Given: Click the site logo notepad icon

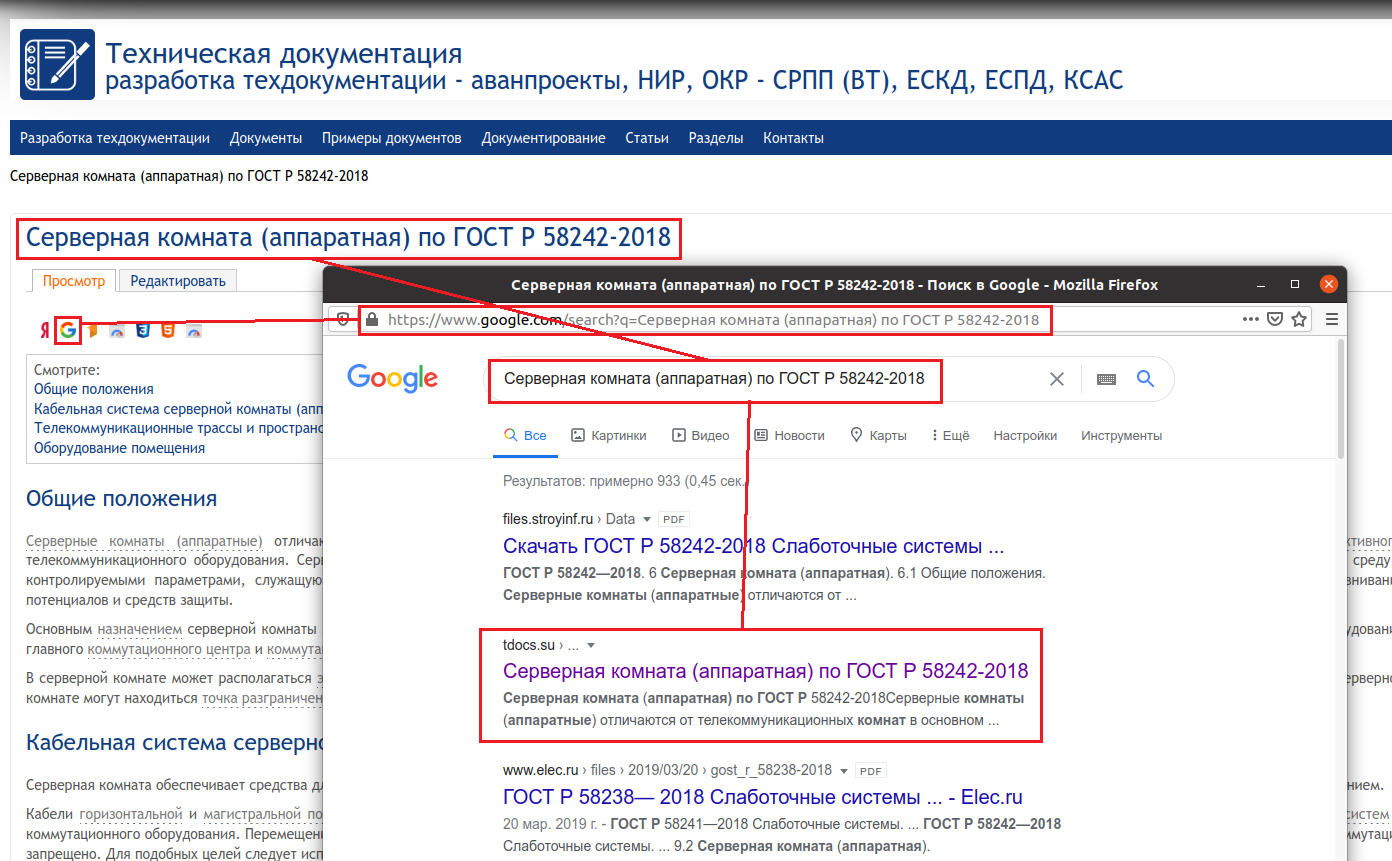Looking at the screenshot, I should click(56, 64).
